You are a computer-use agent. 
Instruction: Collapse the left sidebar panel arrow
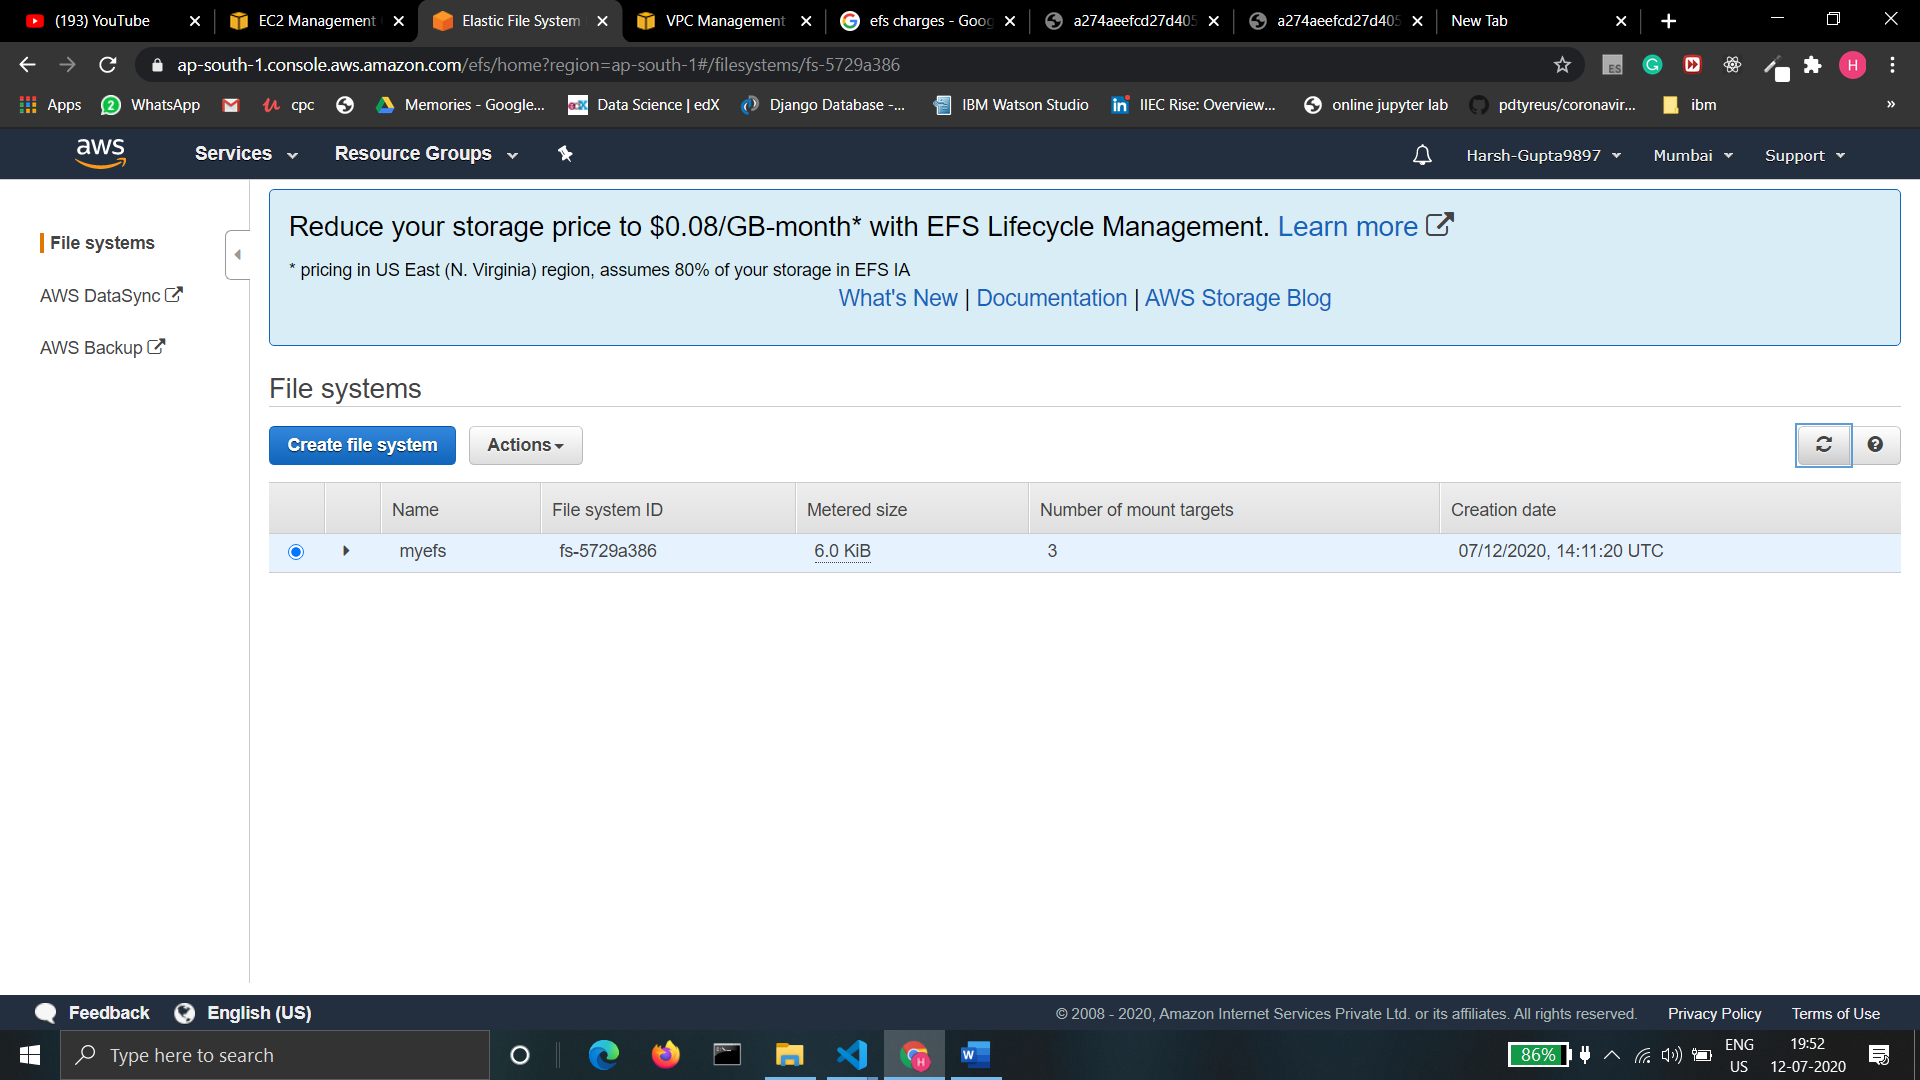(x=237, y=255)
